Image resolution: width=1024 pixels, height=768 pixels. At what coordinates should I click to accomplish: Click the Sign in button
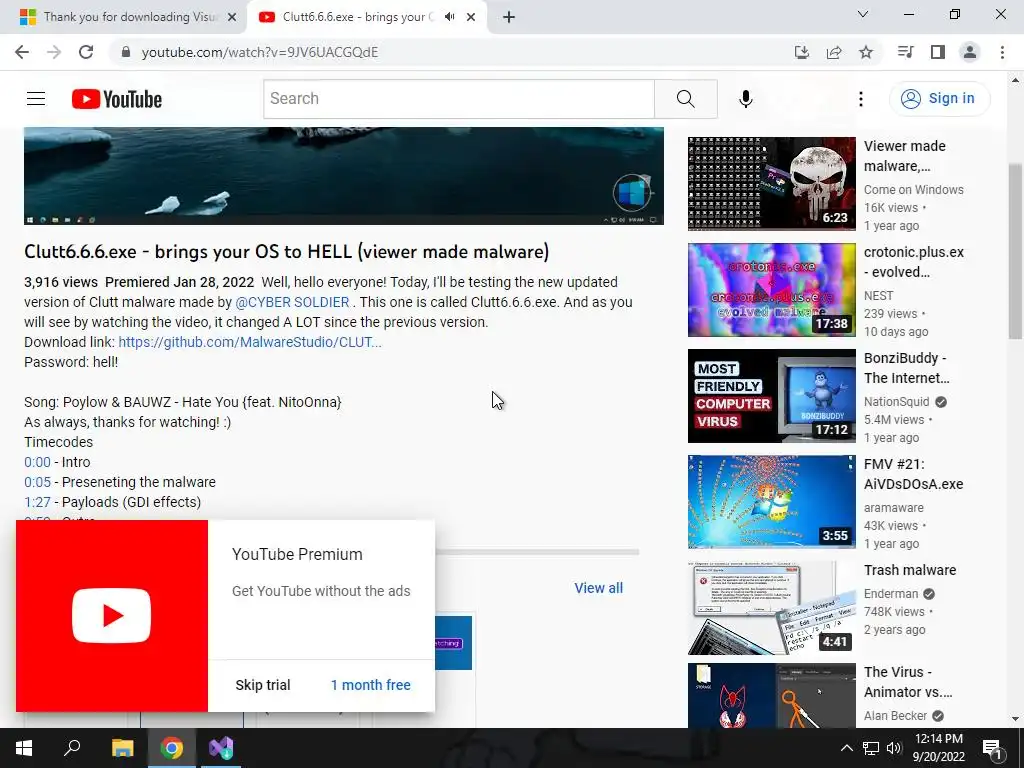click(x=940, y=99)
